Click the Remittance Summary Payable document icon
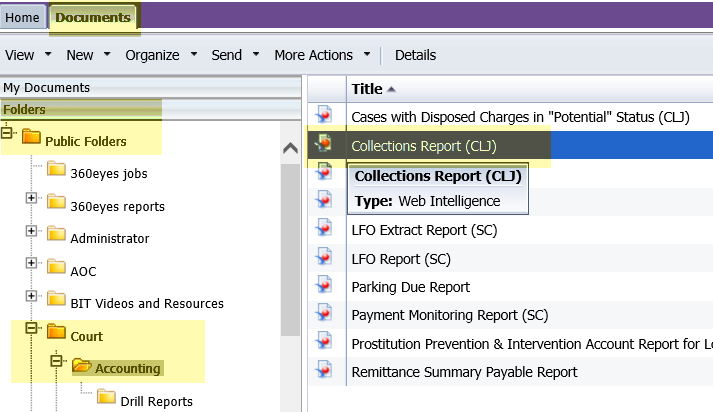This screenshot has width=713, height=412. click(x=324, y=369)
